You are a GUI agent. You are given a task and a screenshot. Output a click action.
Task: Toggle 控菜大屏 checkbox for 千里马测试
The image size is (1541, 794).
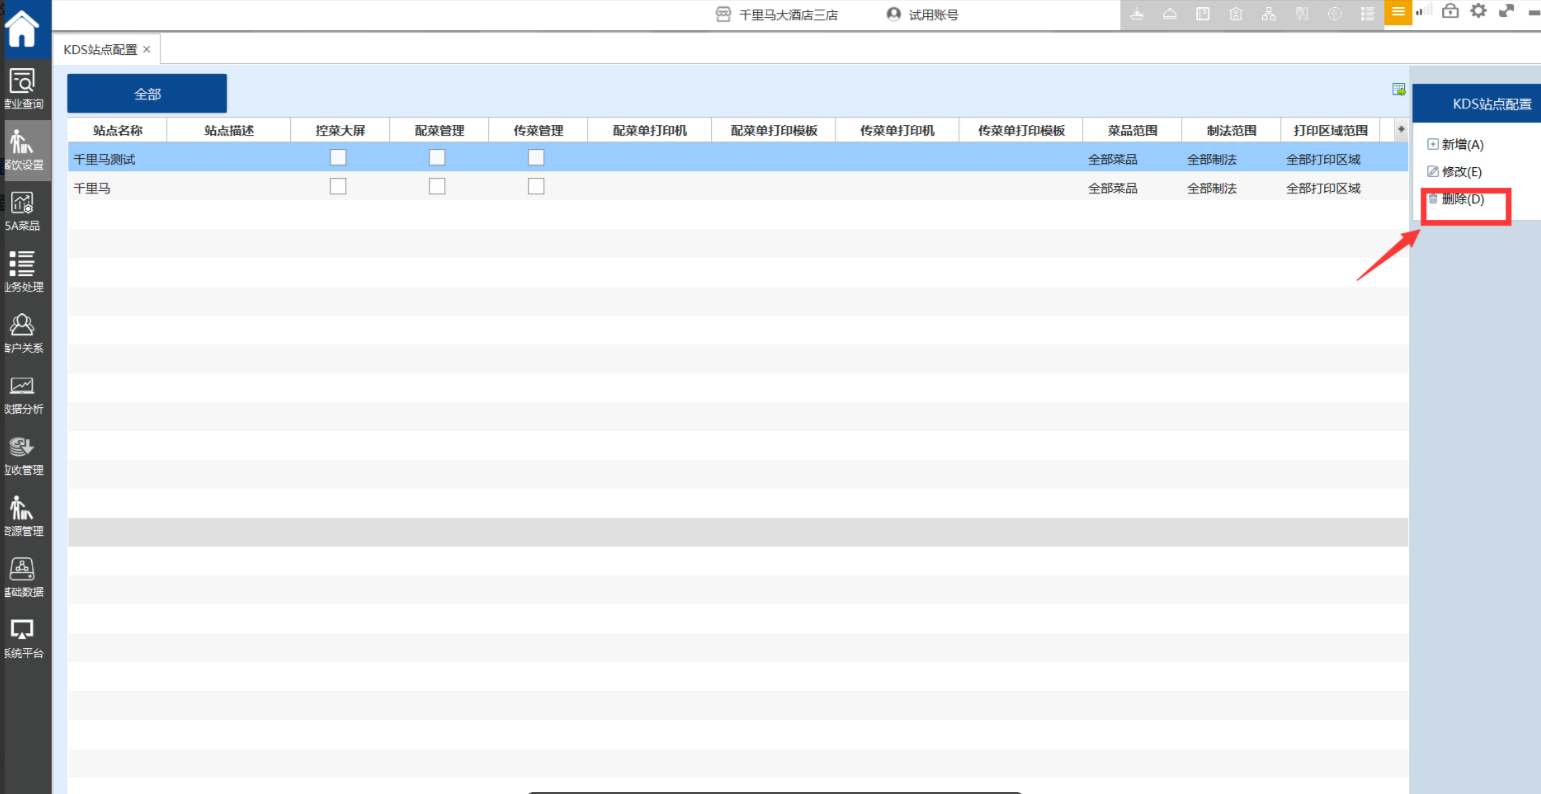[x=338, y=157]
